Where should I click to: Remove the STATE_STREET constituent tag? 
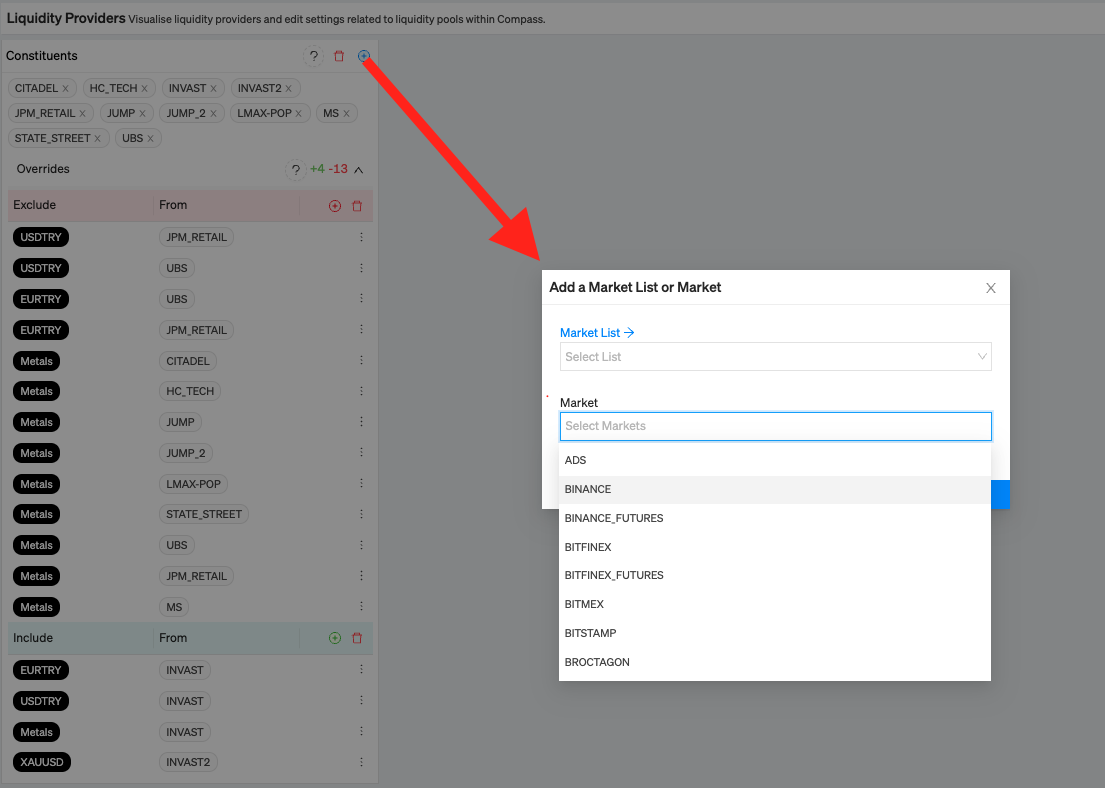[x=98, y=139]
